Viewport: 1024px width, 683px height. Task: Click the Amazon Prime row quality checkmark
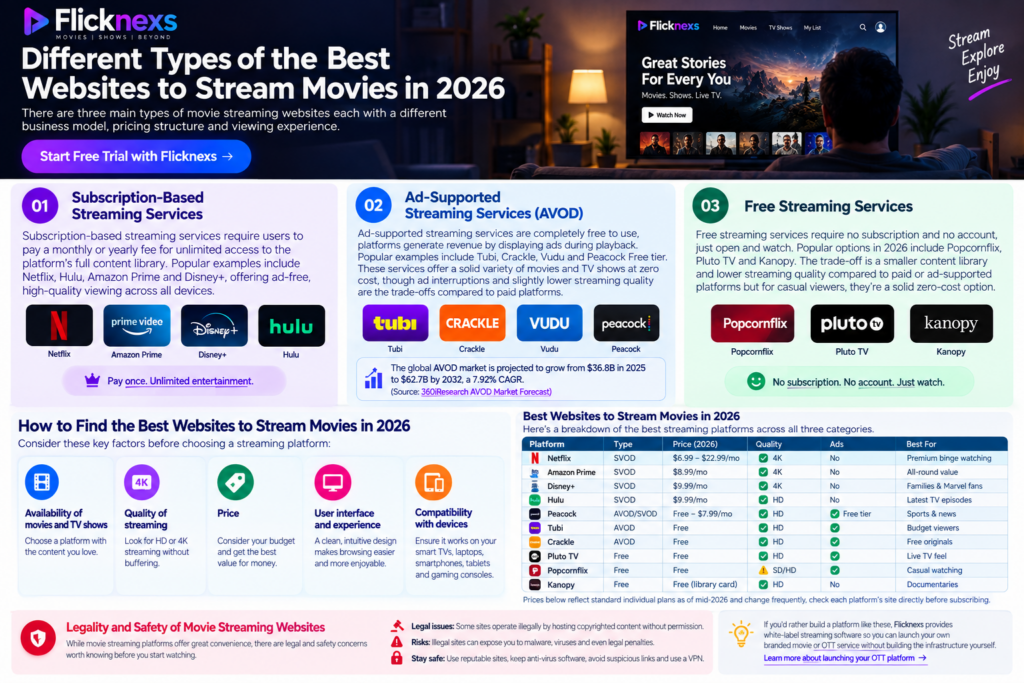[x=763, y=472]
